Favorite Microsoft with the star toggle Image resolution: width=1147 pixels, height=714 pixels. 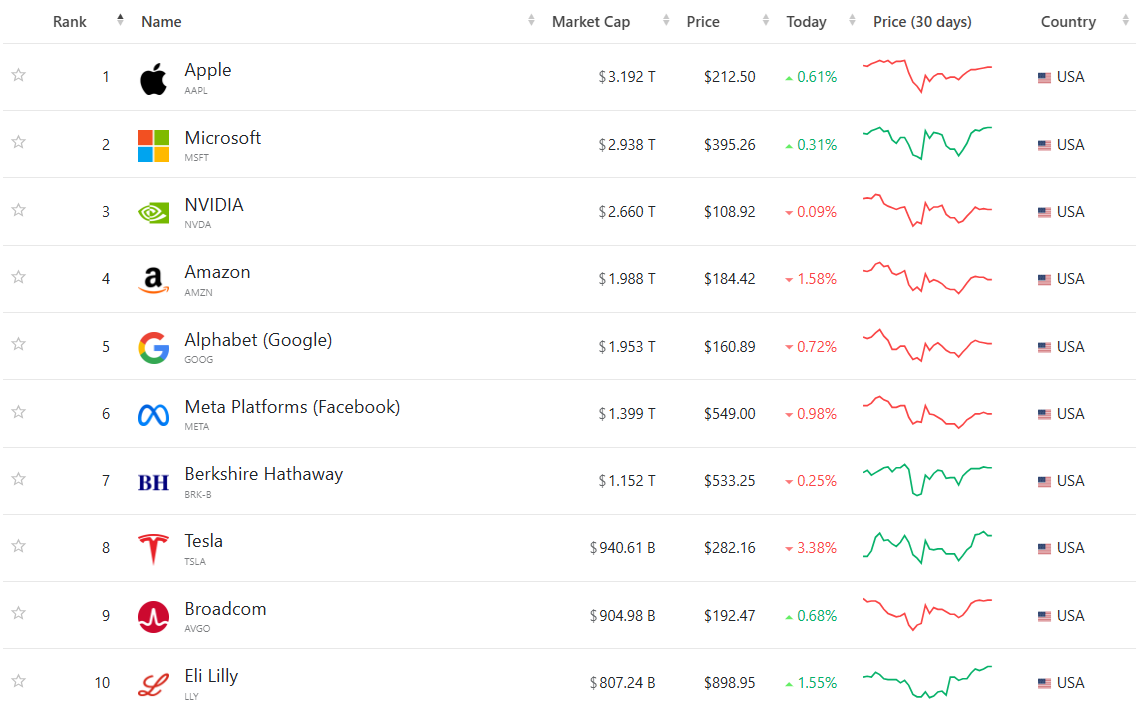click(x=19, y=142)
